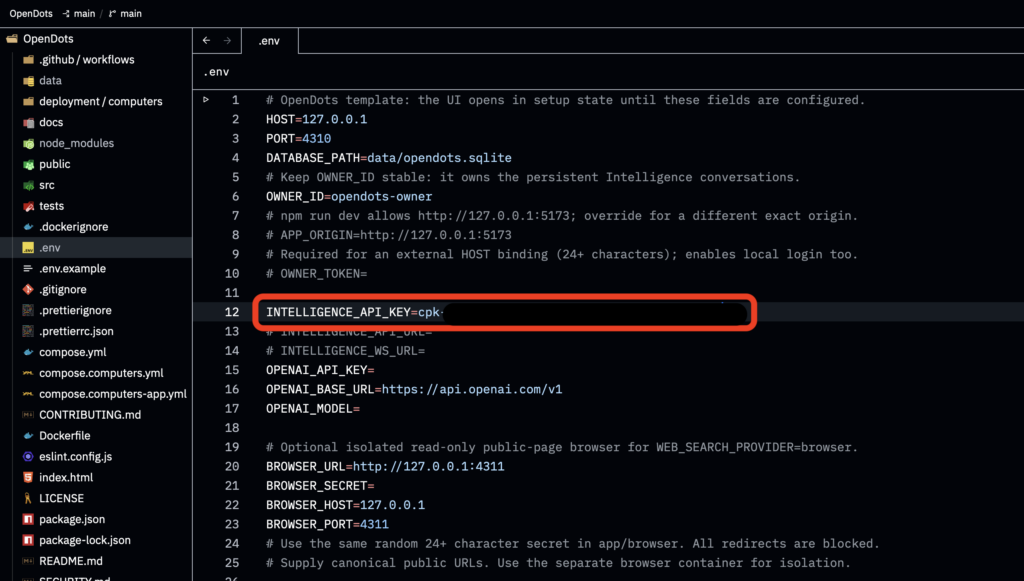Click line number 20 in the gutter

[x=232, y=466]
